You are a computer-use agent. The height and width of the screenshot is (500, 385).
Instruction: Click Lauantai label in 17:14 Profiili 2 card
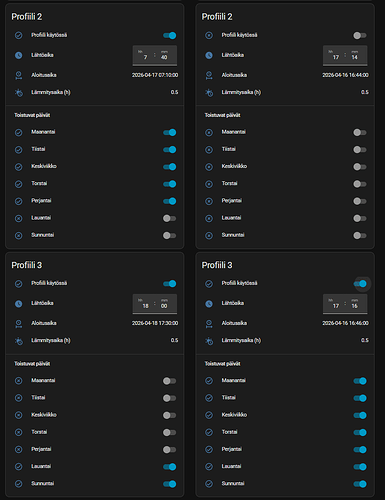point(231,218)
